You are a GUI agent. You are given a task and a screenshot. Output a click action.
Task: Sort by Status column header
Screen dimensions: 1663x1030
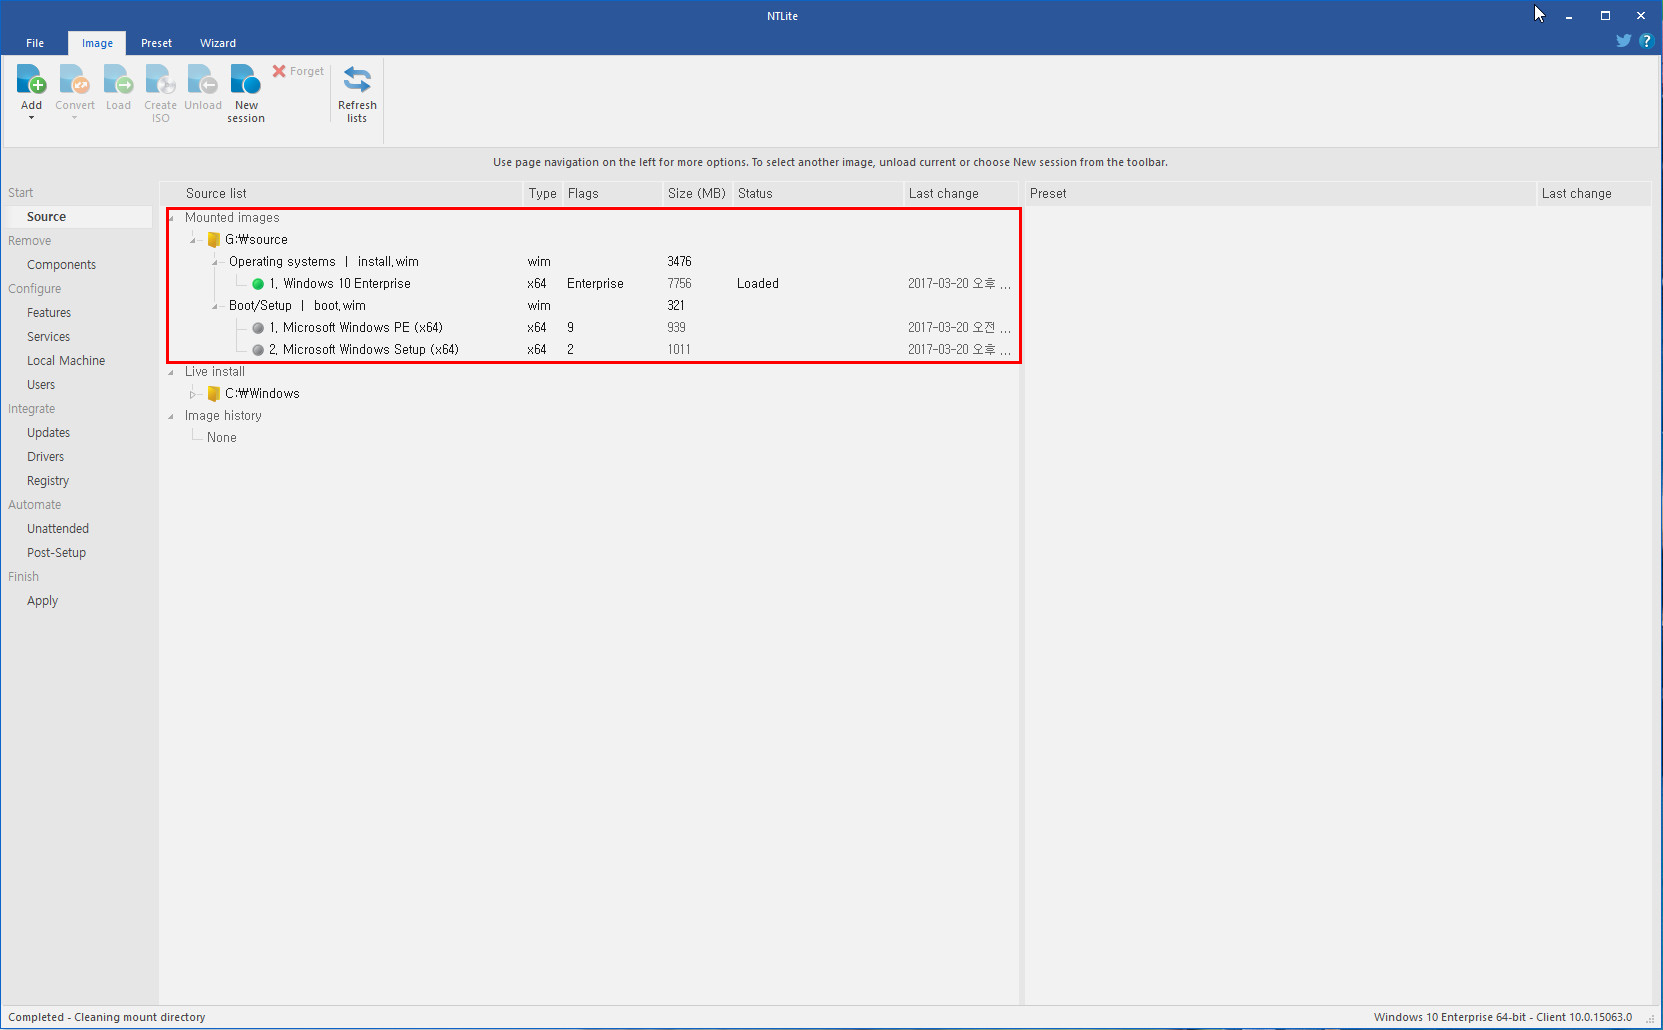818,194
